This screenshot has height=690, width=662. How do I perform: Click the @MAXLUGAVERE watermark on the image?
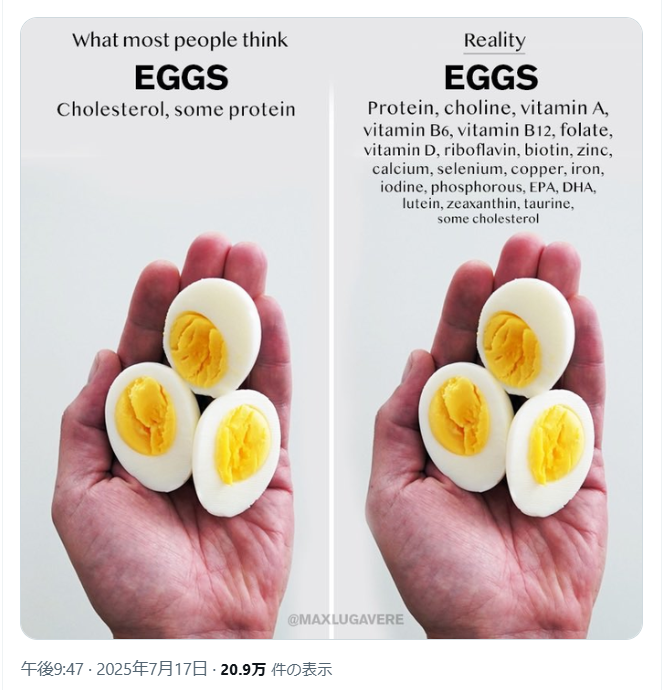point(345,620)
